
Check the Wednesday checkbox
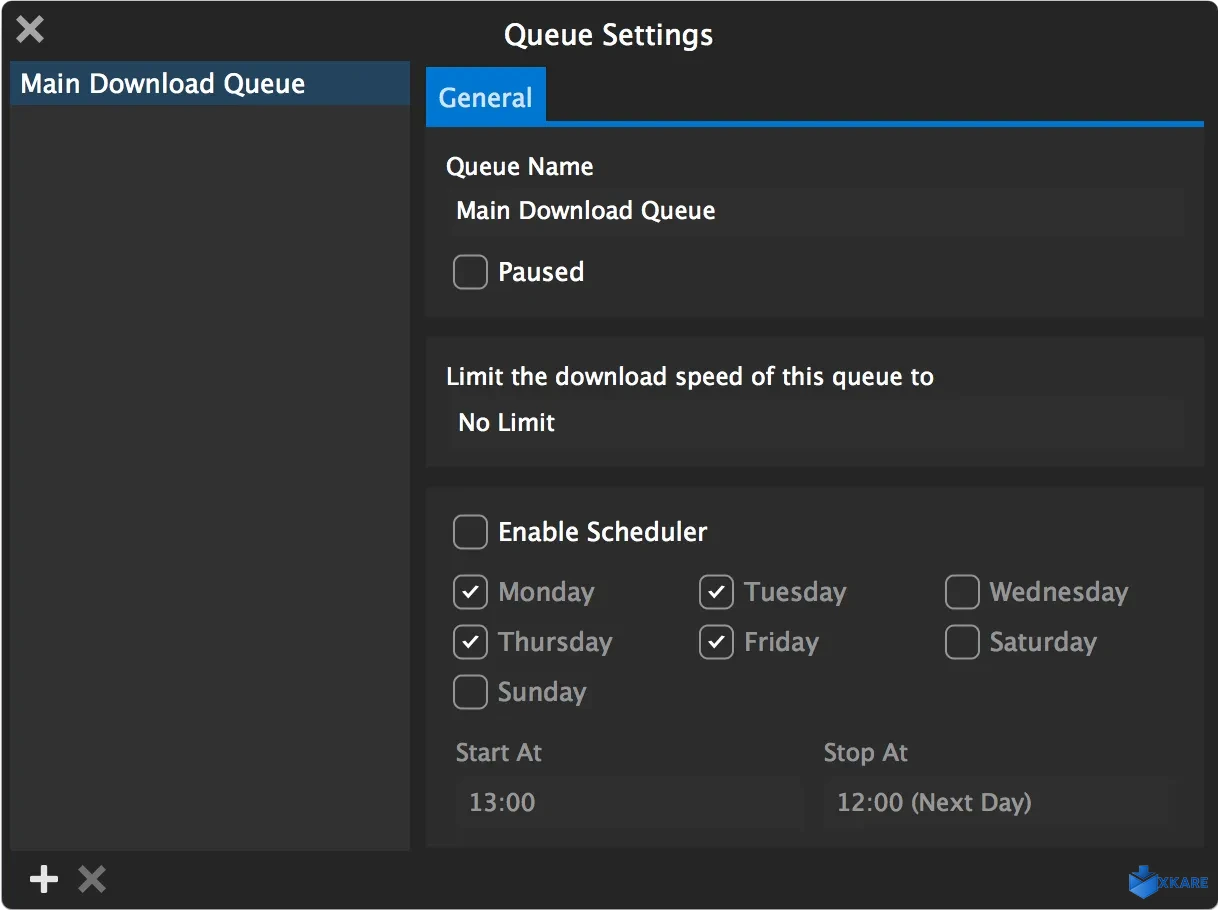962,592
